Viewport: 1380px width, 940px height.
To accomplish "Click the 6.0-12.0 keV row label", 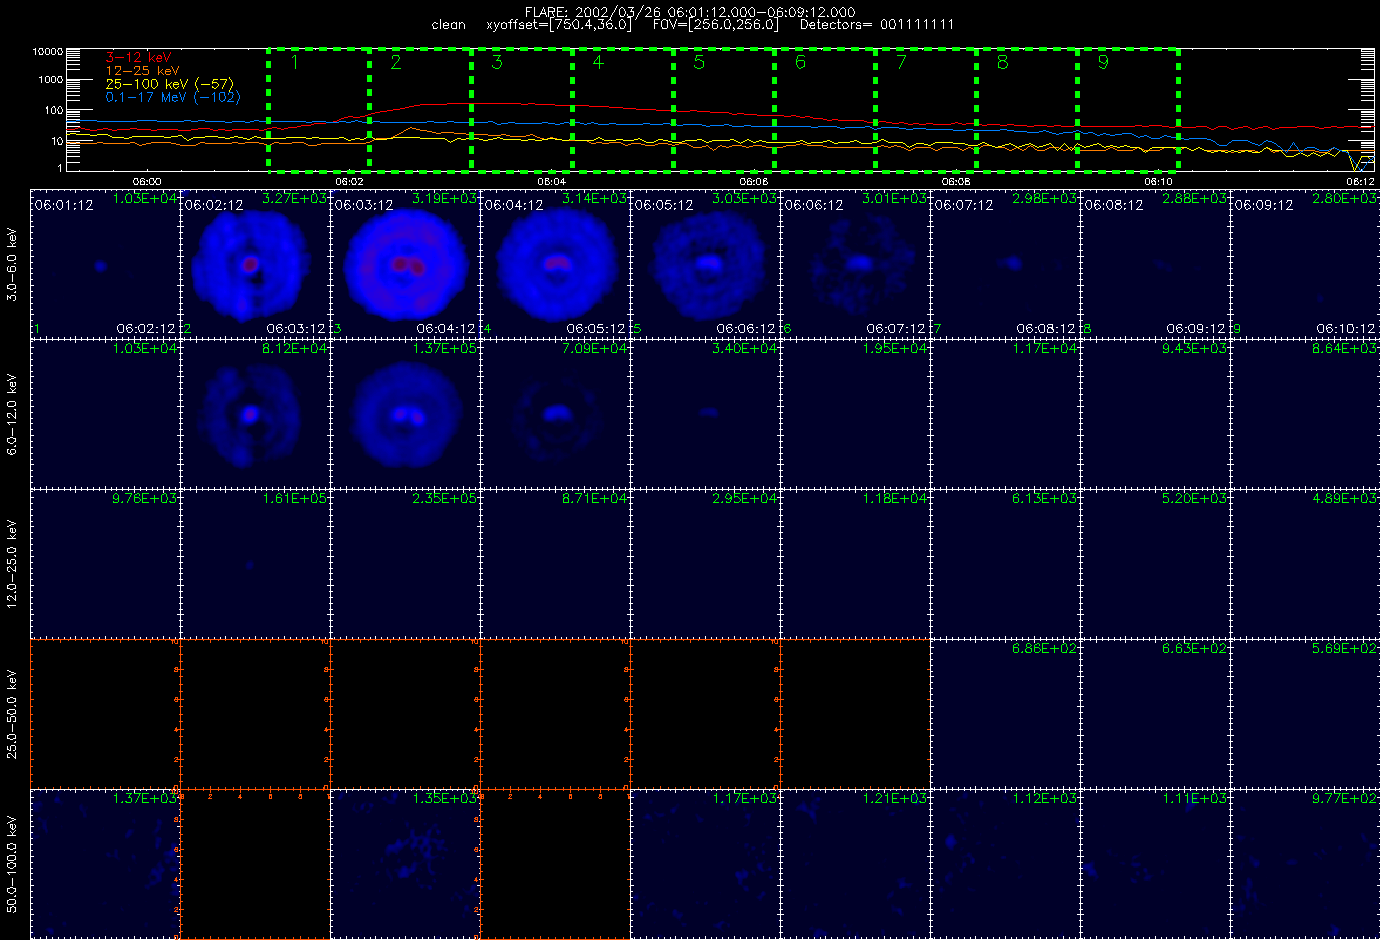I will click(x=12, y=414).
